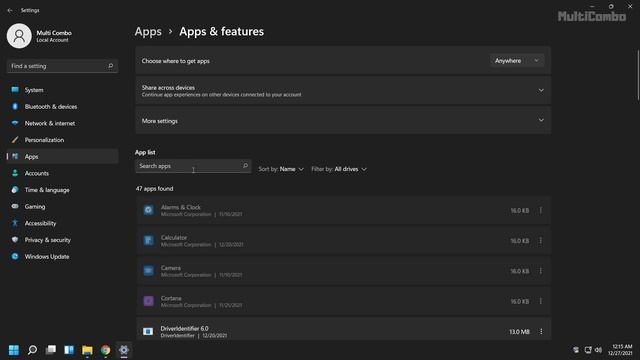
Task: Click the Accounts person icon
Action: 15,173
